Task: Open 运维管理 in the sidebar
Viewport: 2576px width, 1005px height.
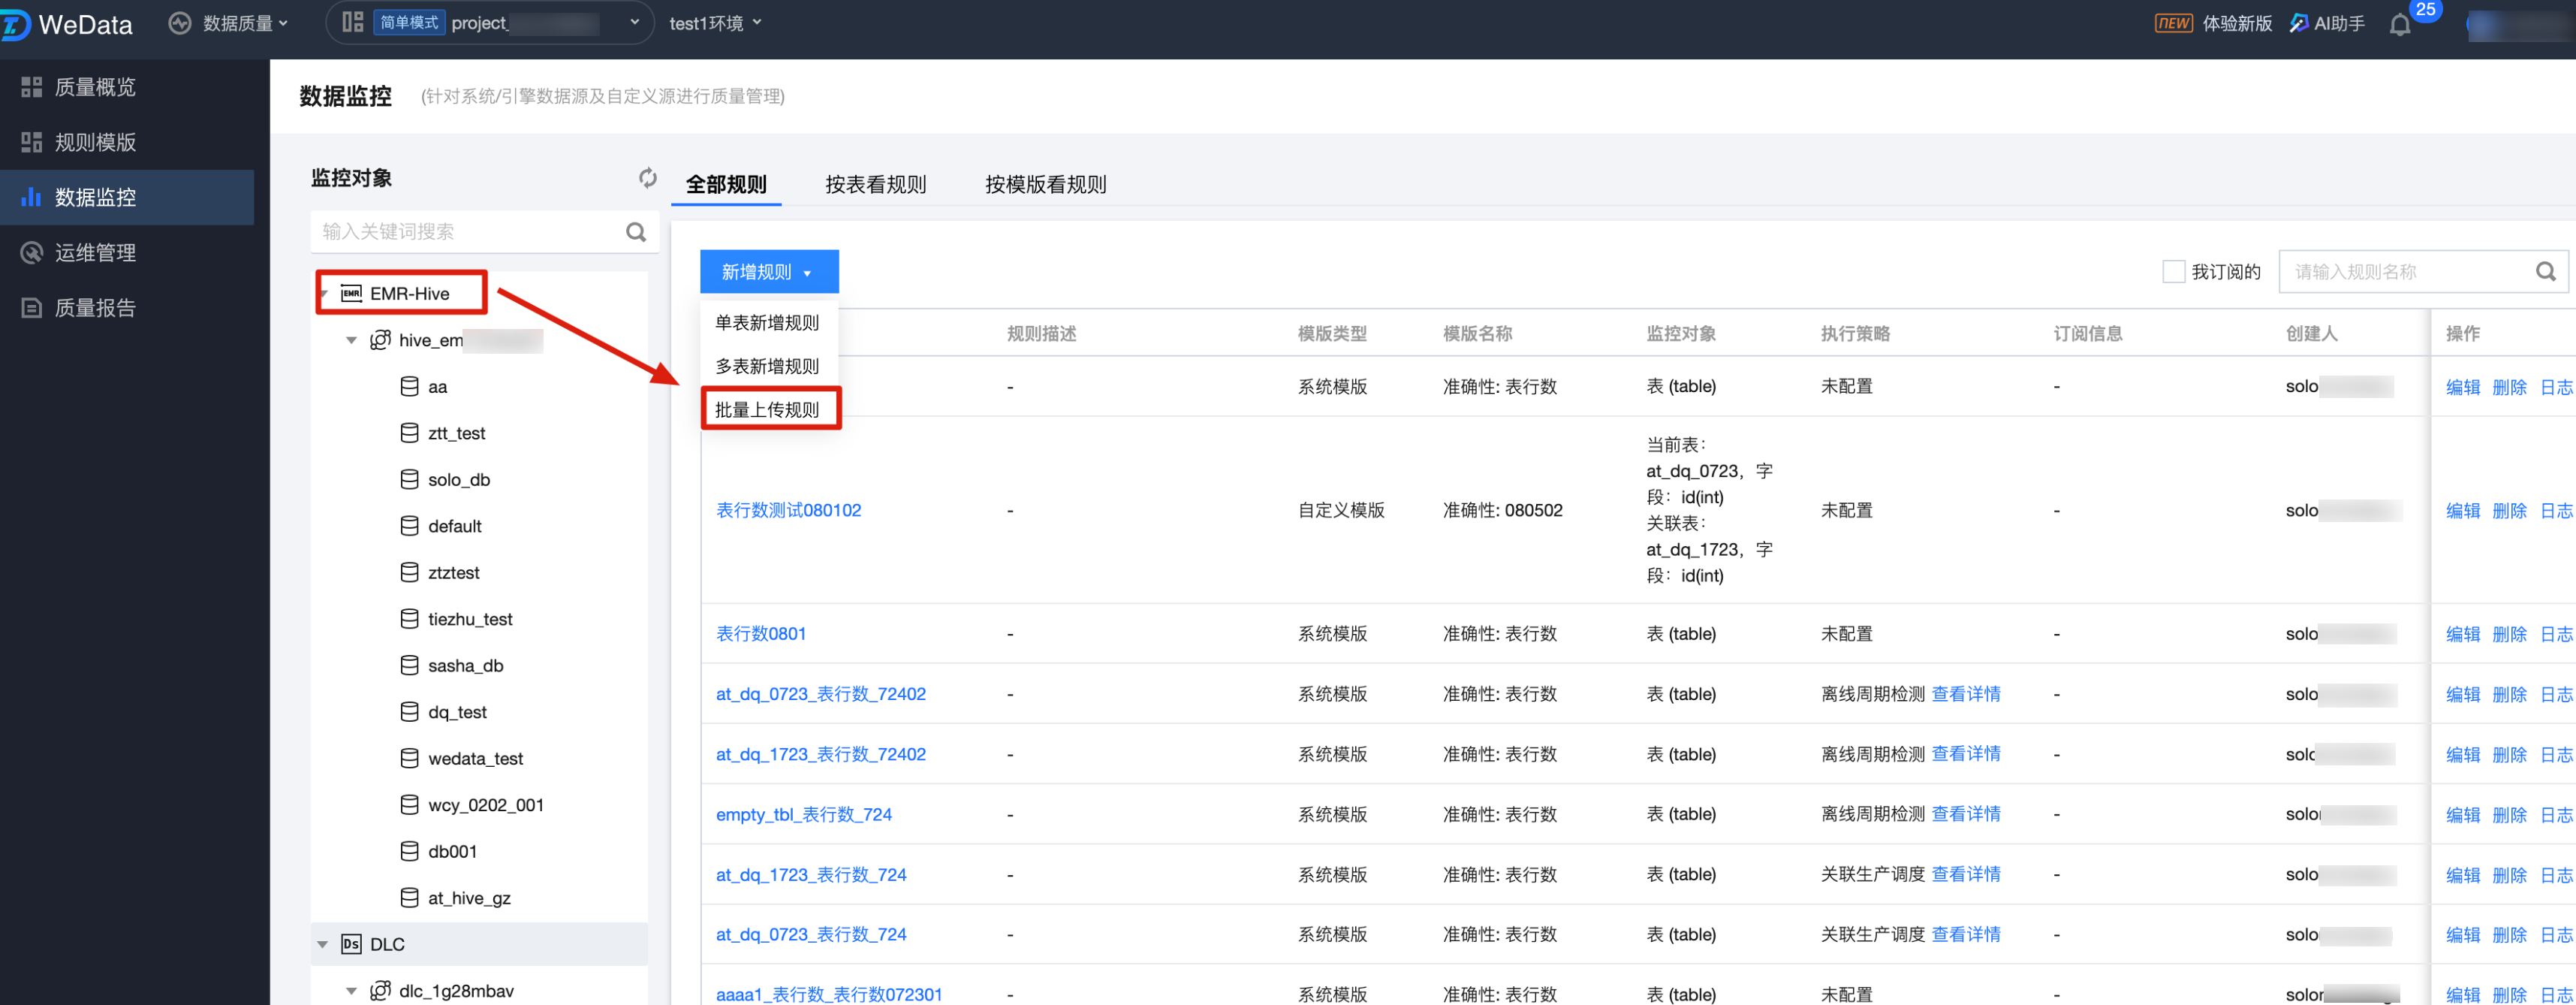Action: click(x=94, y=253)
